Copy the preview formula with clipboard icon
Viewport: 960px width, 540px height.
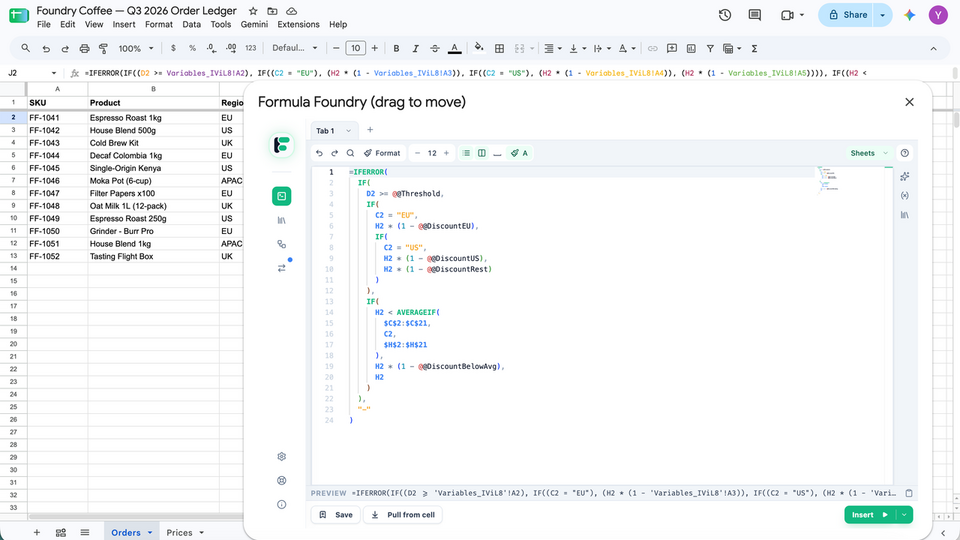[909, 493]
